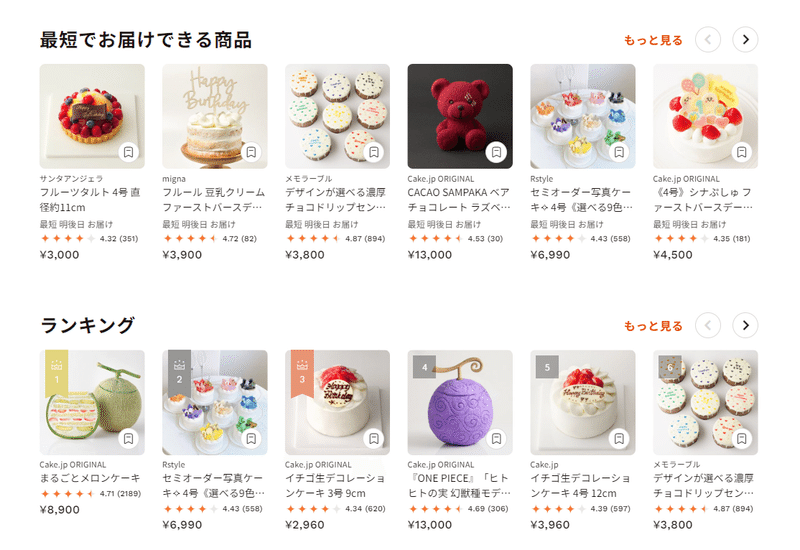Screen dimensions: 800x550
Task: Go to previous items in 最短でお届けできる商品
Action: [708, 40]
